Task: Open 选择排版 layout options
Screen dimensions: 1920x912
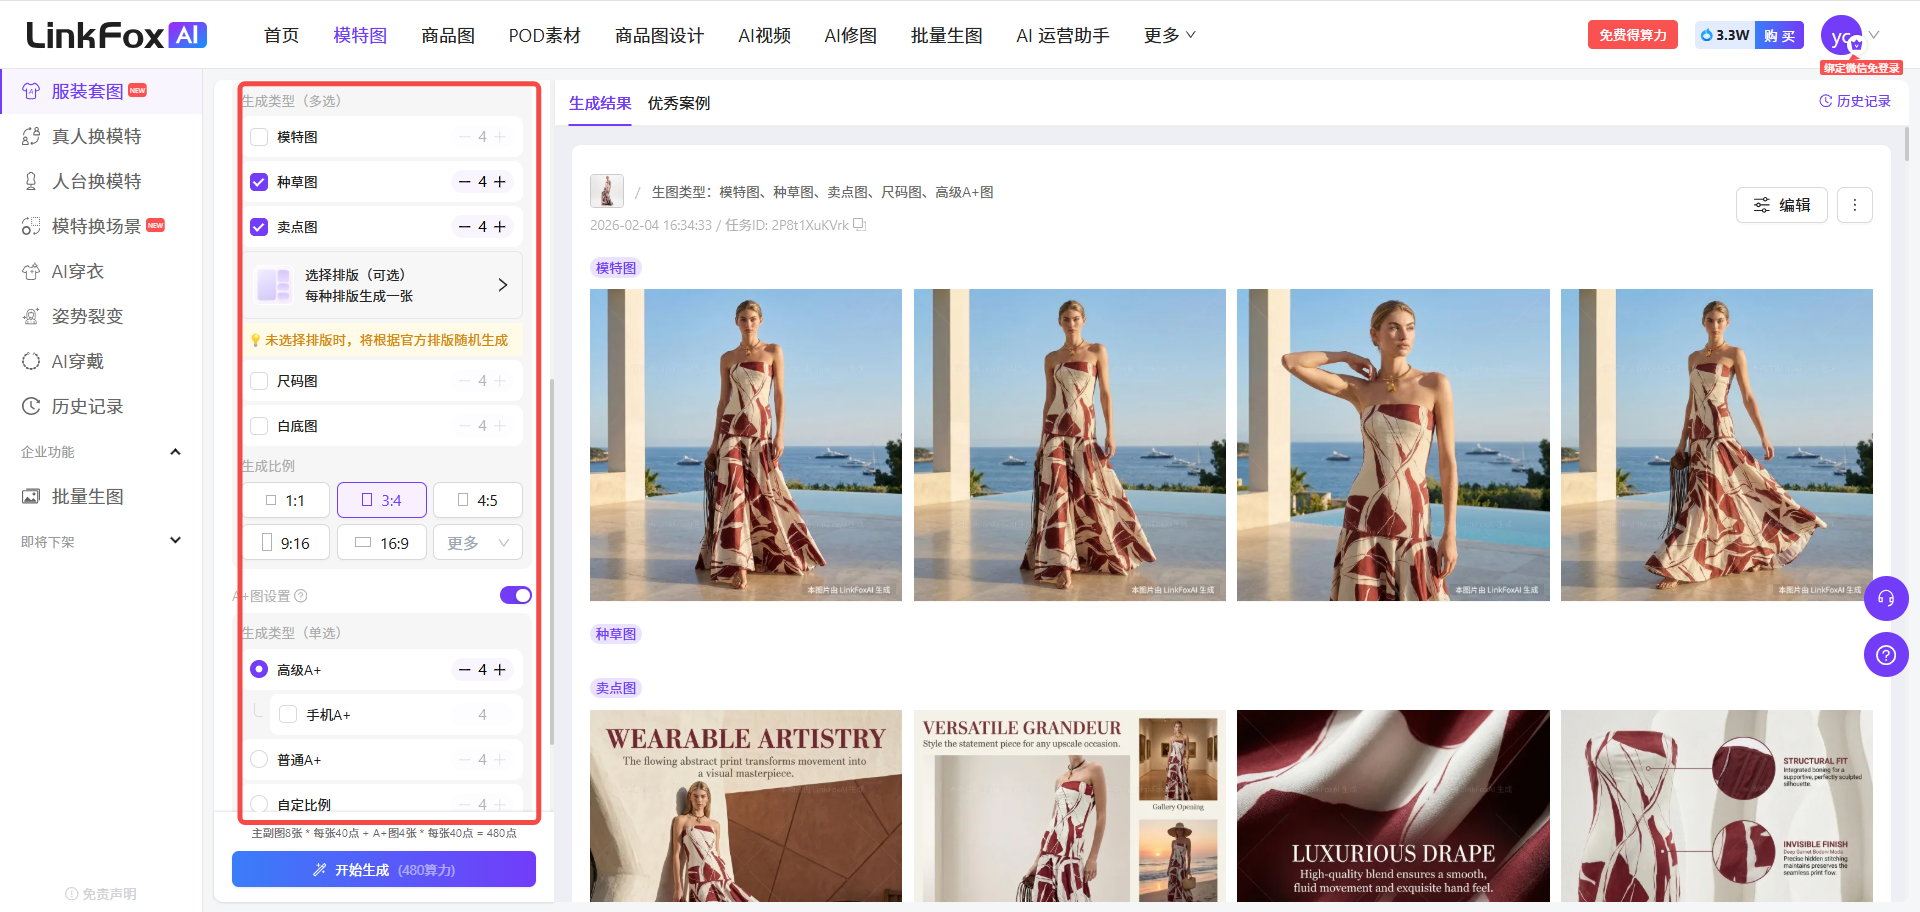Action: click(x=383, y=285)
